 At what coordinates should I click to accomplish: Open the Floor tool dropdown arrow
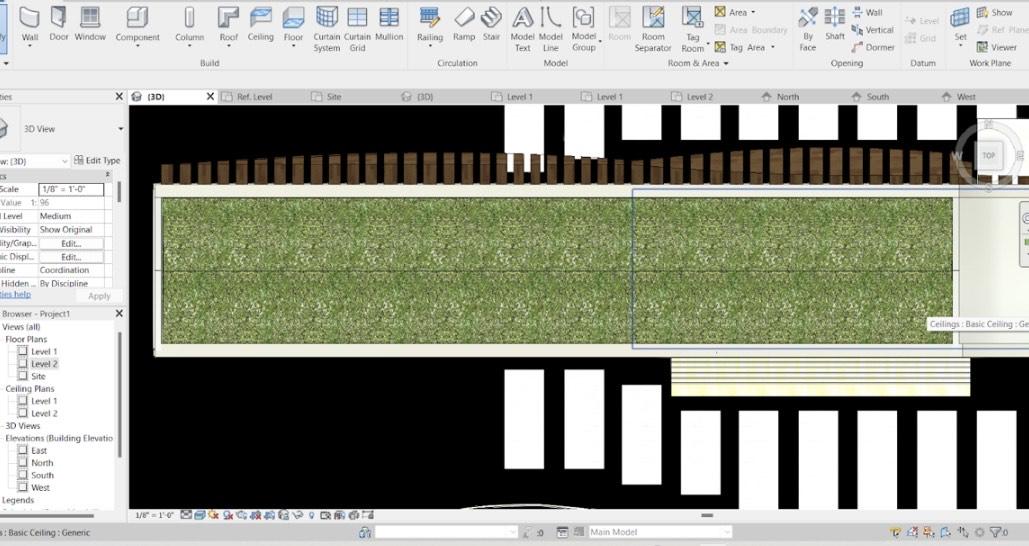pyautogui.click(x=293, y=47)
